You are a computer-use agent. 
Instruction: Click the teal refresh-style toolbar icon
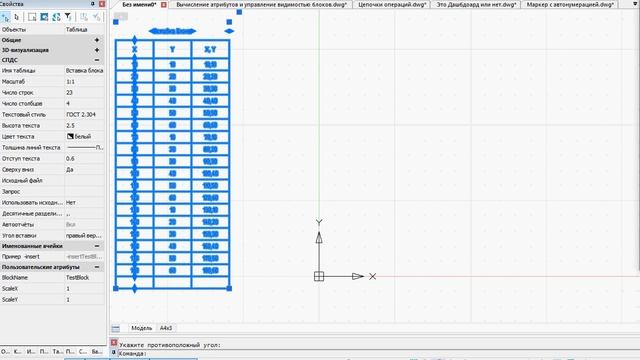pyautogui.click(x=56, y=17)
